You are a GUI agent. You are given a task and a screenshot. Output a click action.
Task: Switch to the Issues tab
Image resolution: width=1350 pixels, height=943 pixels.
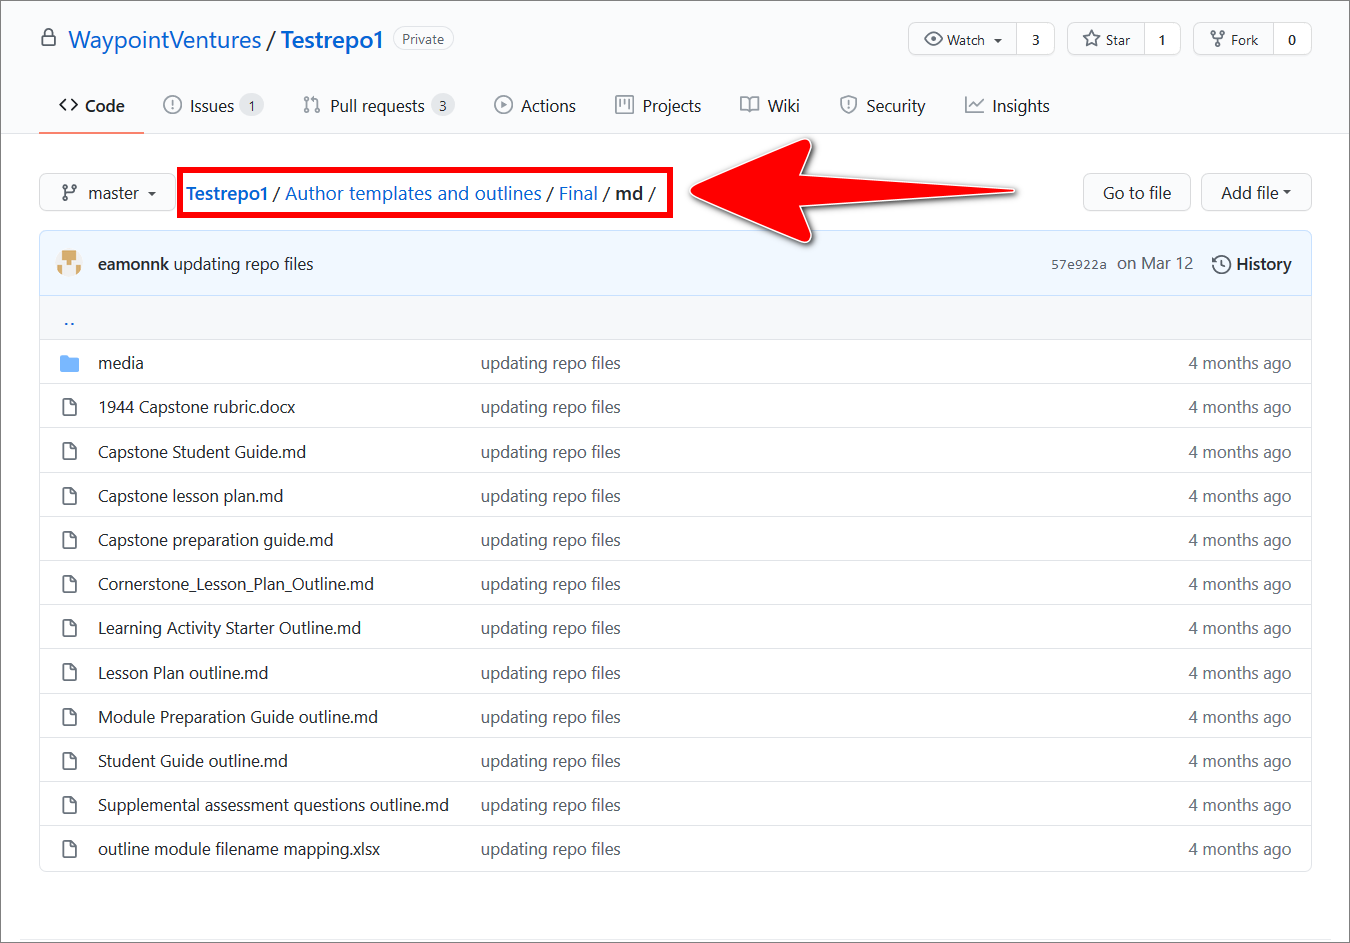point(213,106)
